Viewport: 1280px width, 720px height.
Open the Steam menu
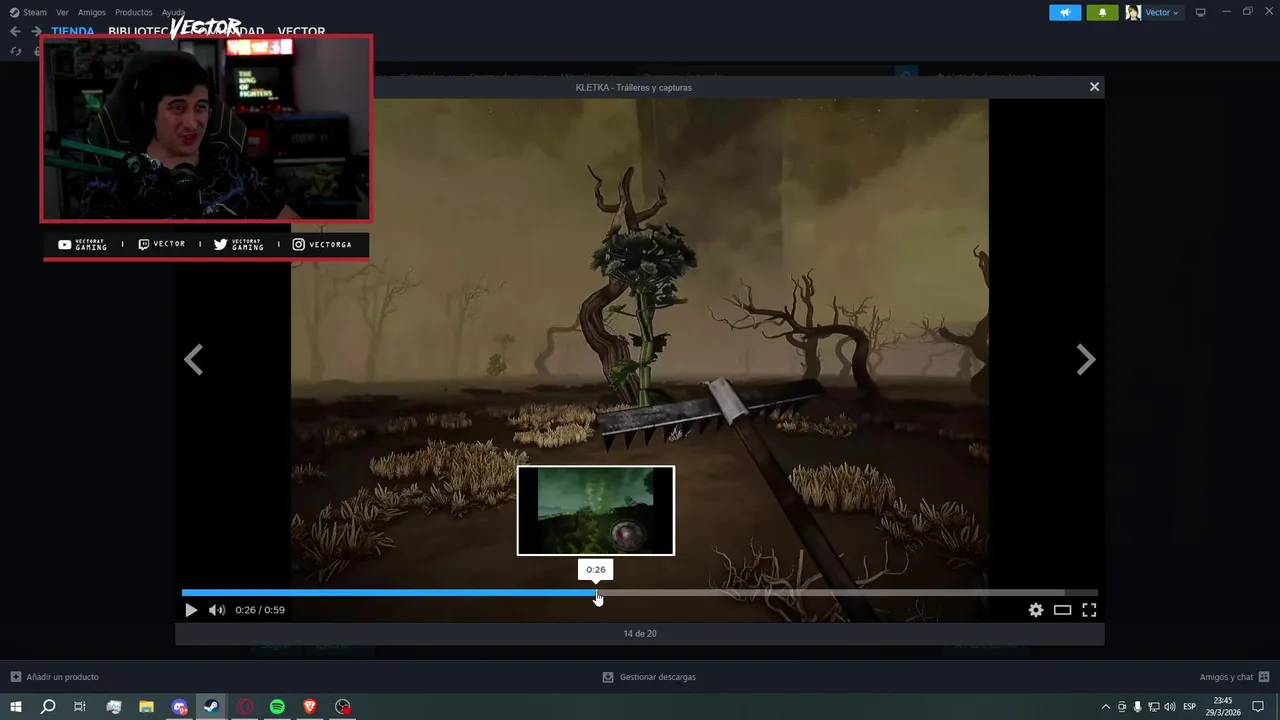coord(29,12)
